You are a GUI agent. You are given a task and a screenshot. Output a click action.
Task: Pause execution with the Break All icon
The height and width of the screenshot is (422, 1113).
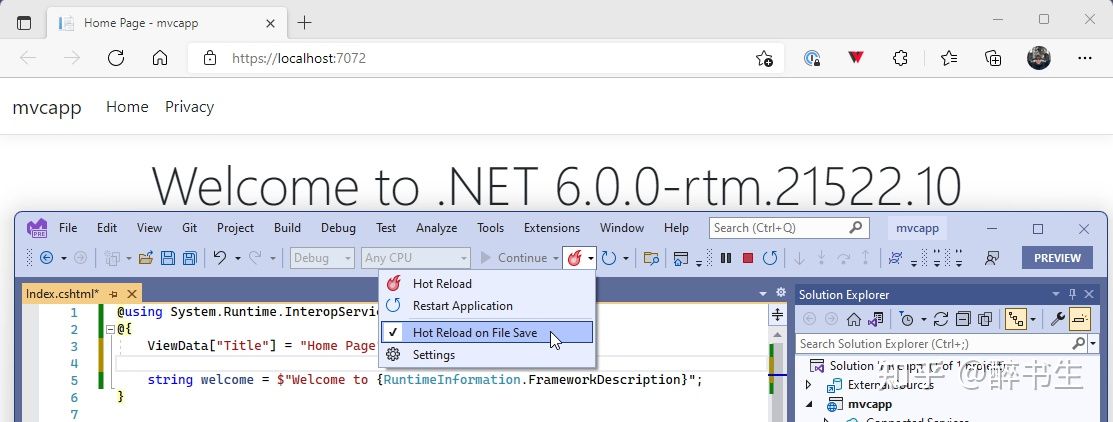point(725,258)
